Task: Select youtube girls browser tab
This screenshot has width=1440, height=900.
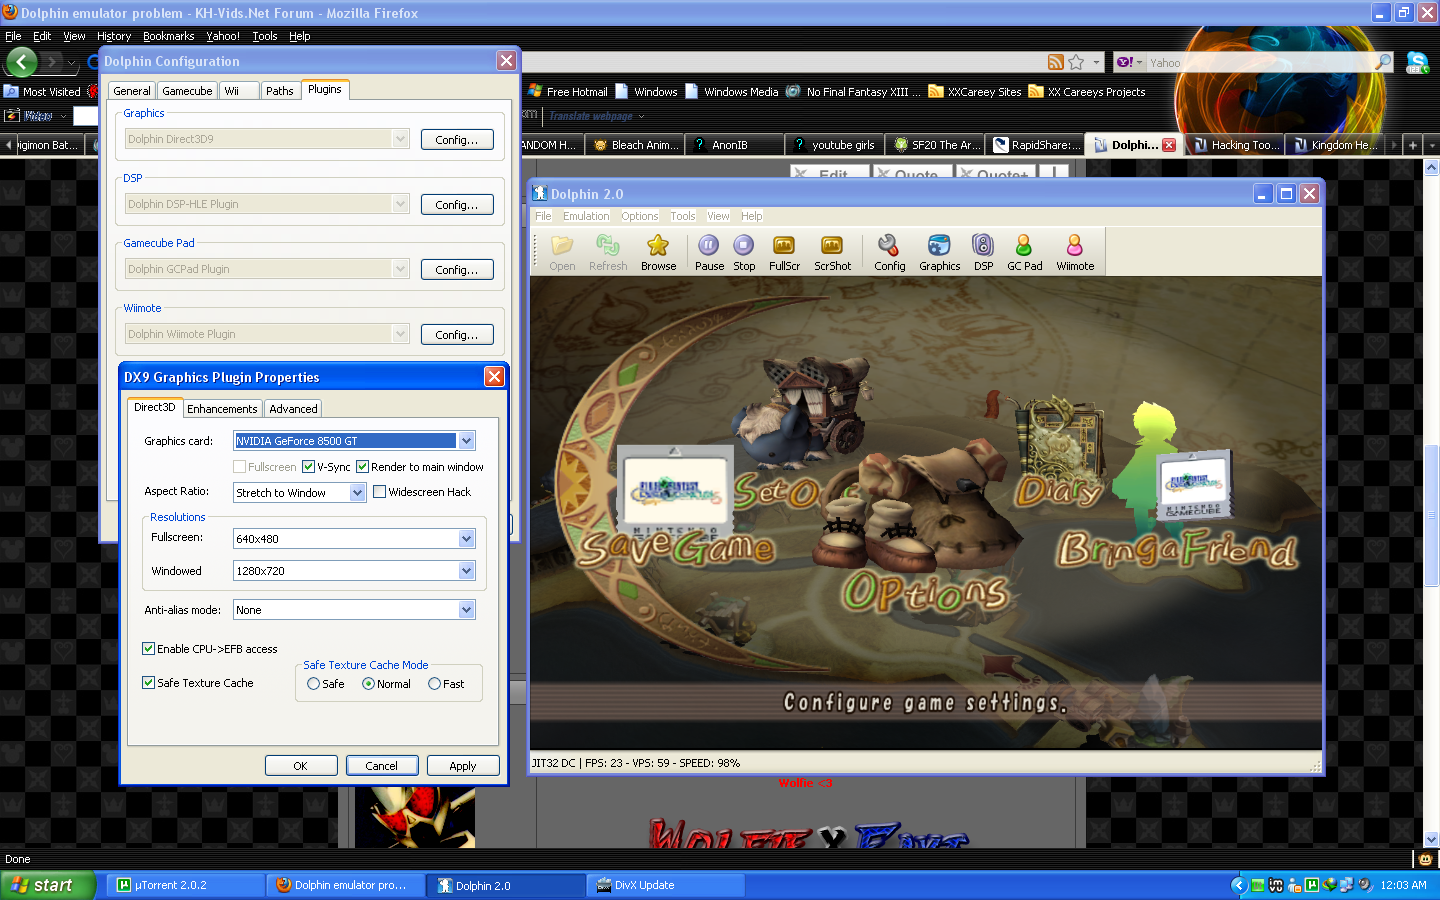Action: click(835, 145)
